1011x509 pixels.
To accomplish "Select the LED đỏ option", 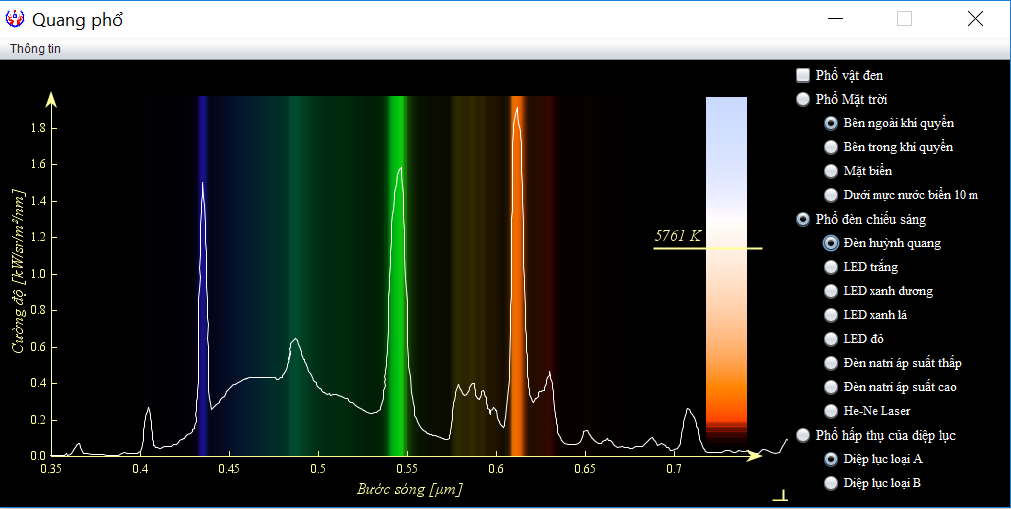I will 831,339.
